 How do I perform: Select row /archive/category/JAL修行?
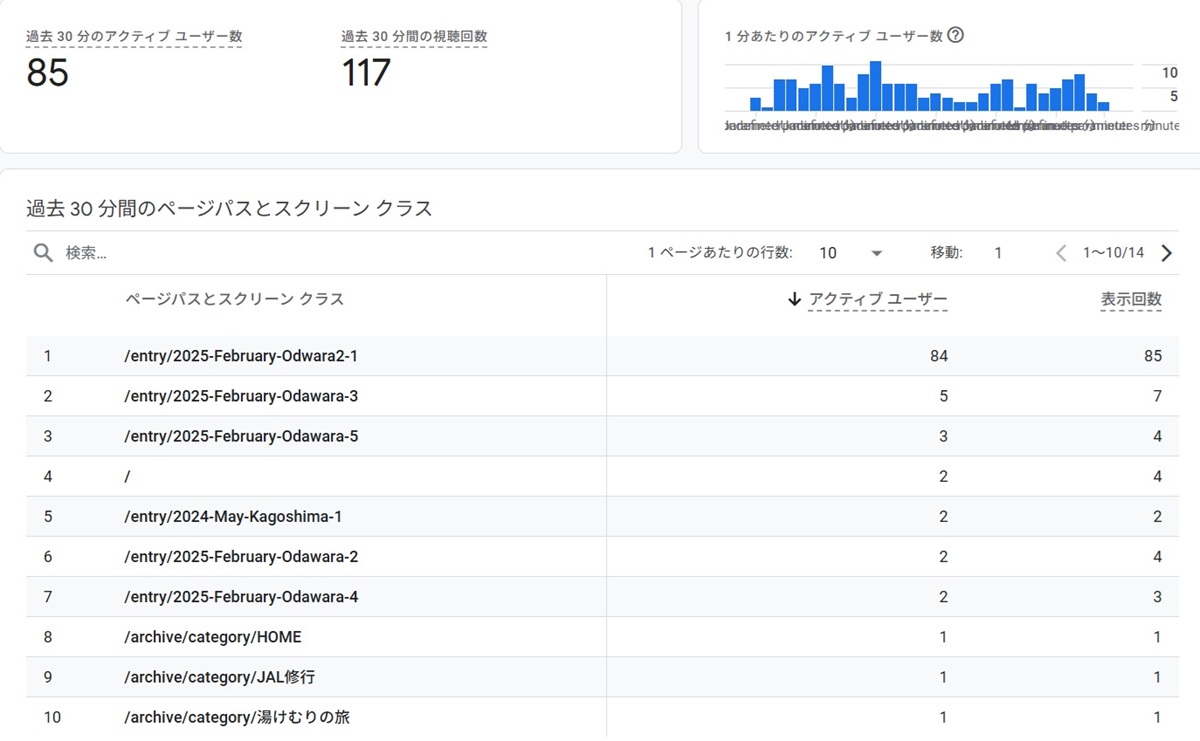pos(602,677)
